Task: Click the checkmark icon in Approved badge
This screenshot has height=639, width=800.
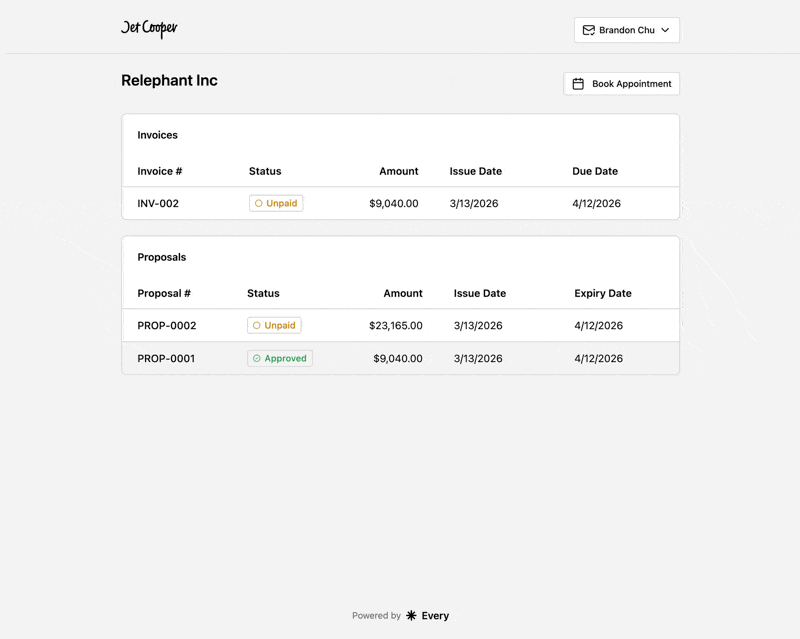Action: point(257,358)
